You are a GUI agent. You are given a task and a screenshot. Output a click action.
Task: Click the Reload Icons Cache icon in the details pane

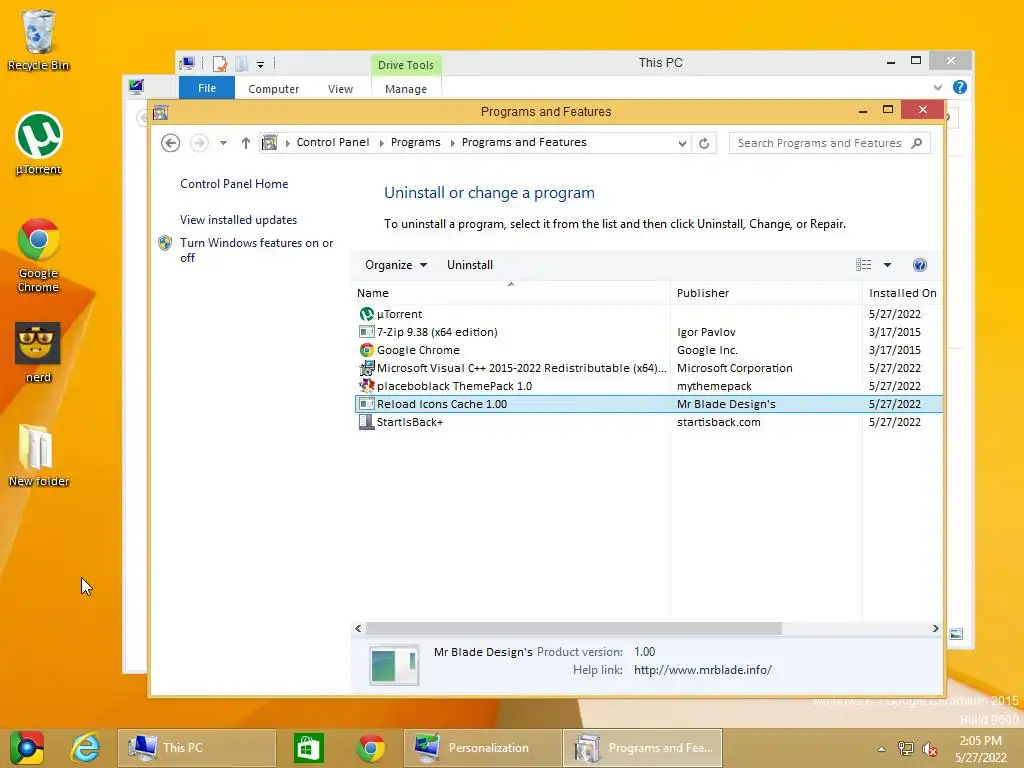pyautogui.click(x=394, y=665)
